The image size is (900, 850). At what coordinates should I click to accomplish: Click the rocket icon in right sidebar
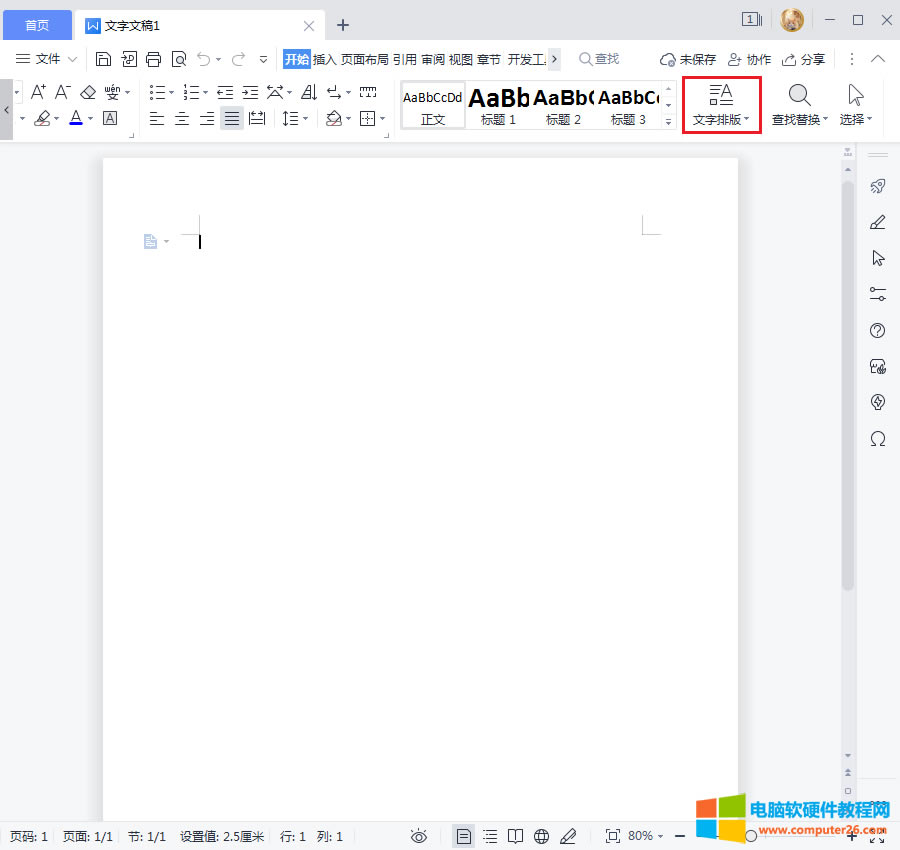pos(878,186)
